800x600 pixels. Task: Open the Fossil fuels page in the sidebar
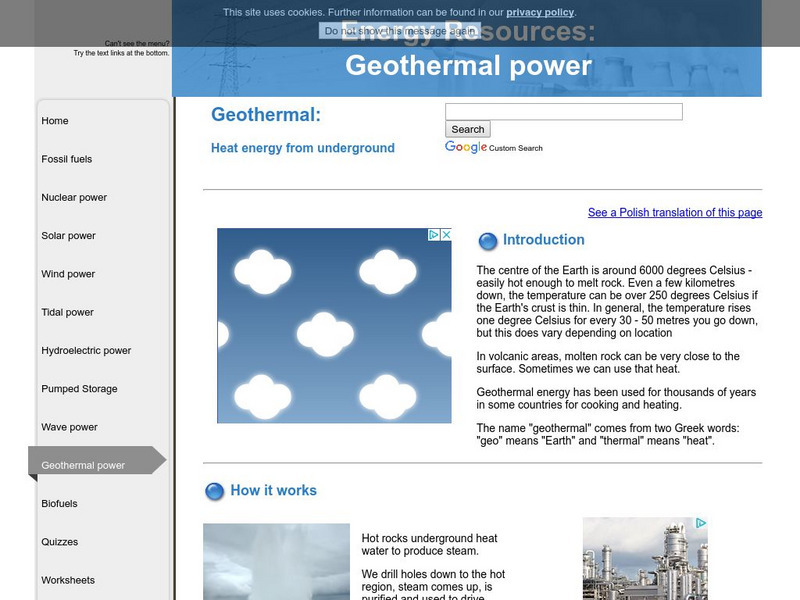67,159
